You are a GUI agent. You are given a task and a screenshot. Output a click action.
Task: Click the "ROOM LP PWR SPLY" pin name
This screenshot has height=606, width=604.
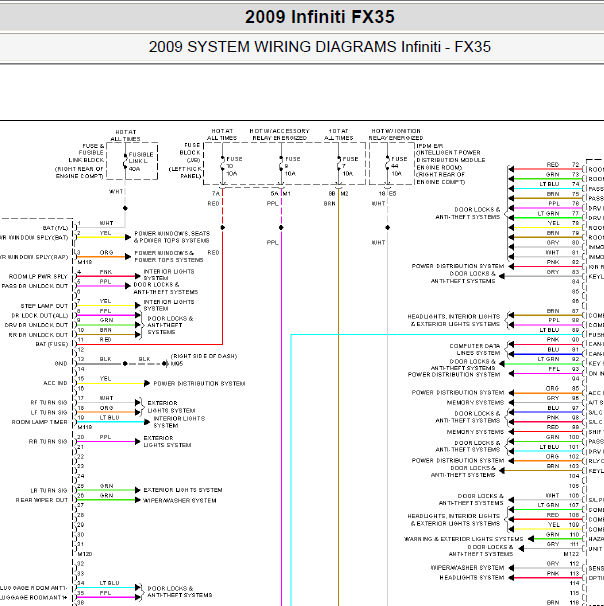38,277
